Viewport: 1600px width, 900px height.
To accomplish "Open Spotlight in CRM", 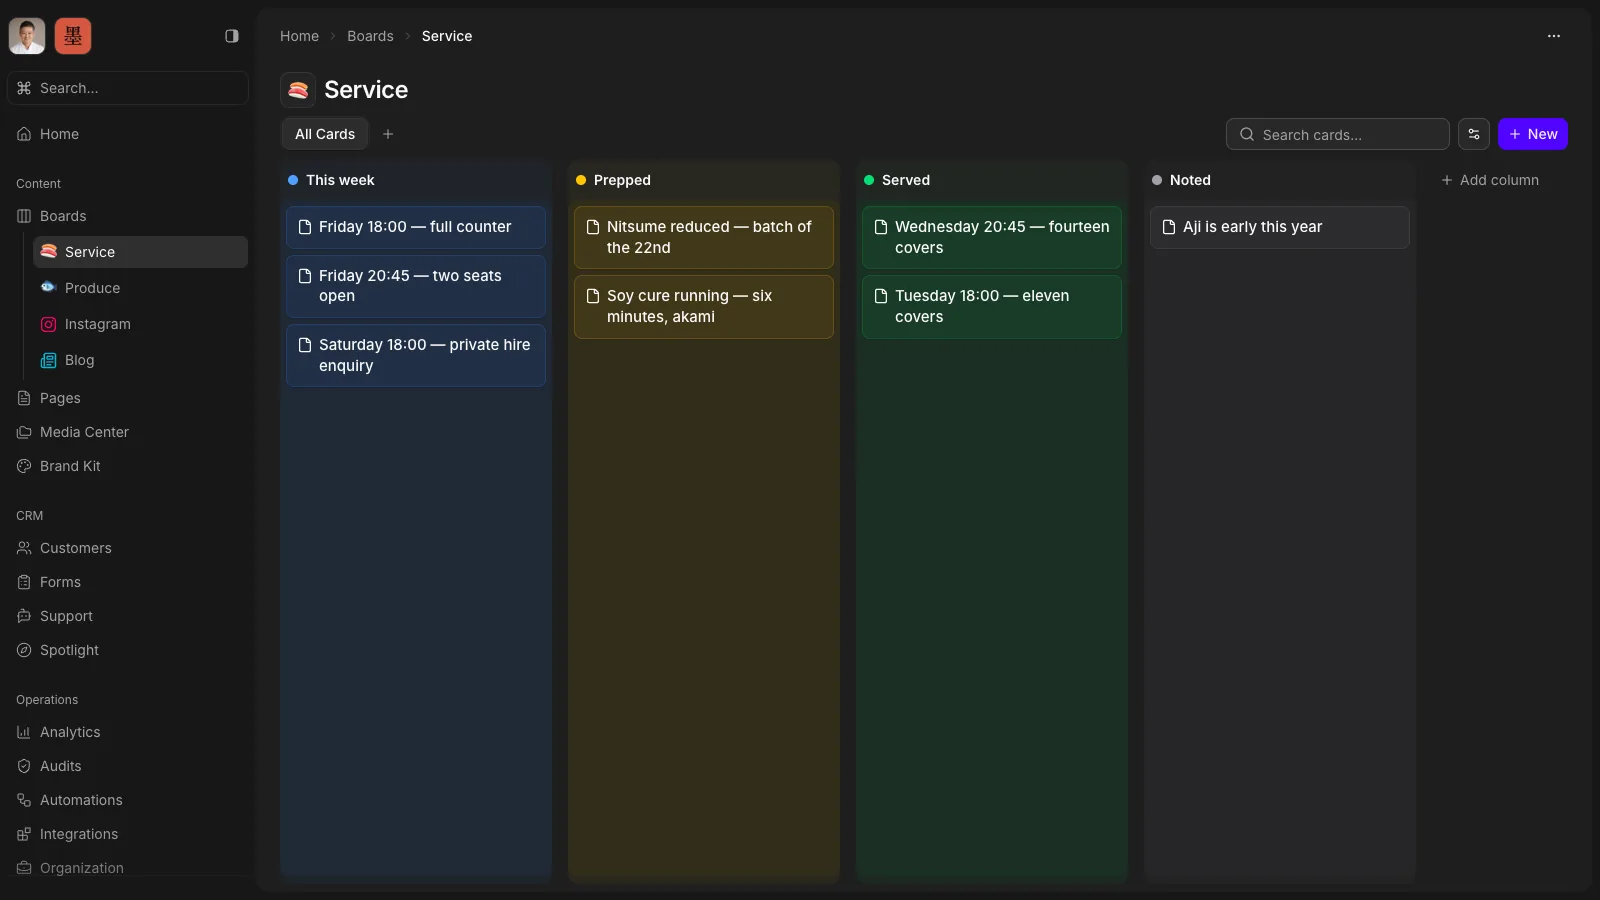I will click(128, 650).
